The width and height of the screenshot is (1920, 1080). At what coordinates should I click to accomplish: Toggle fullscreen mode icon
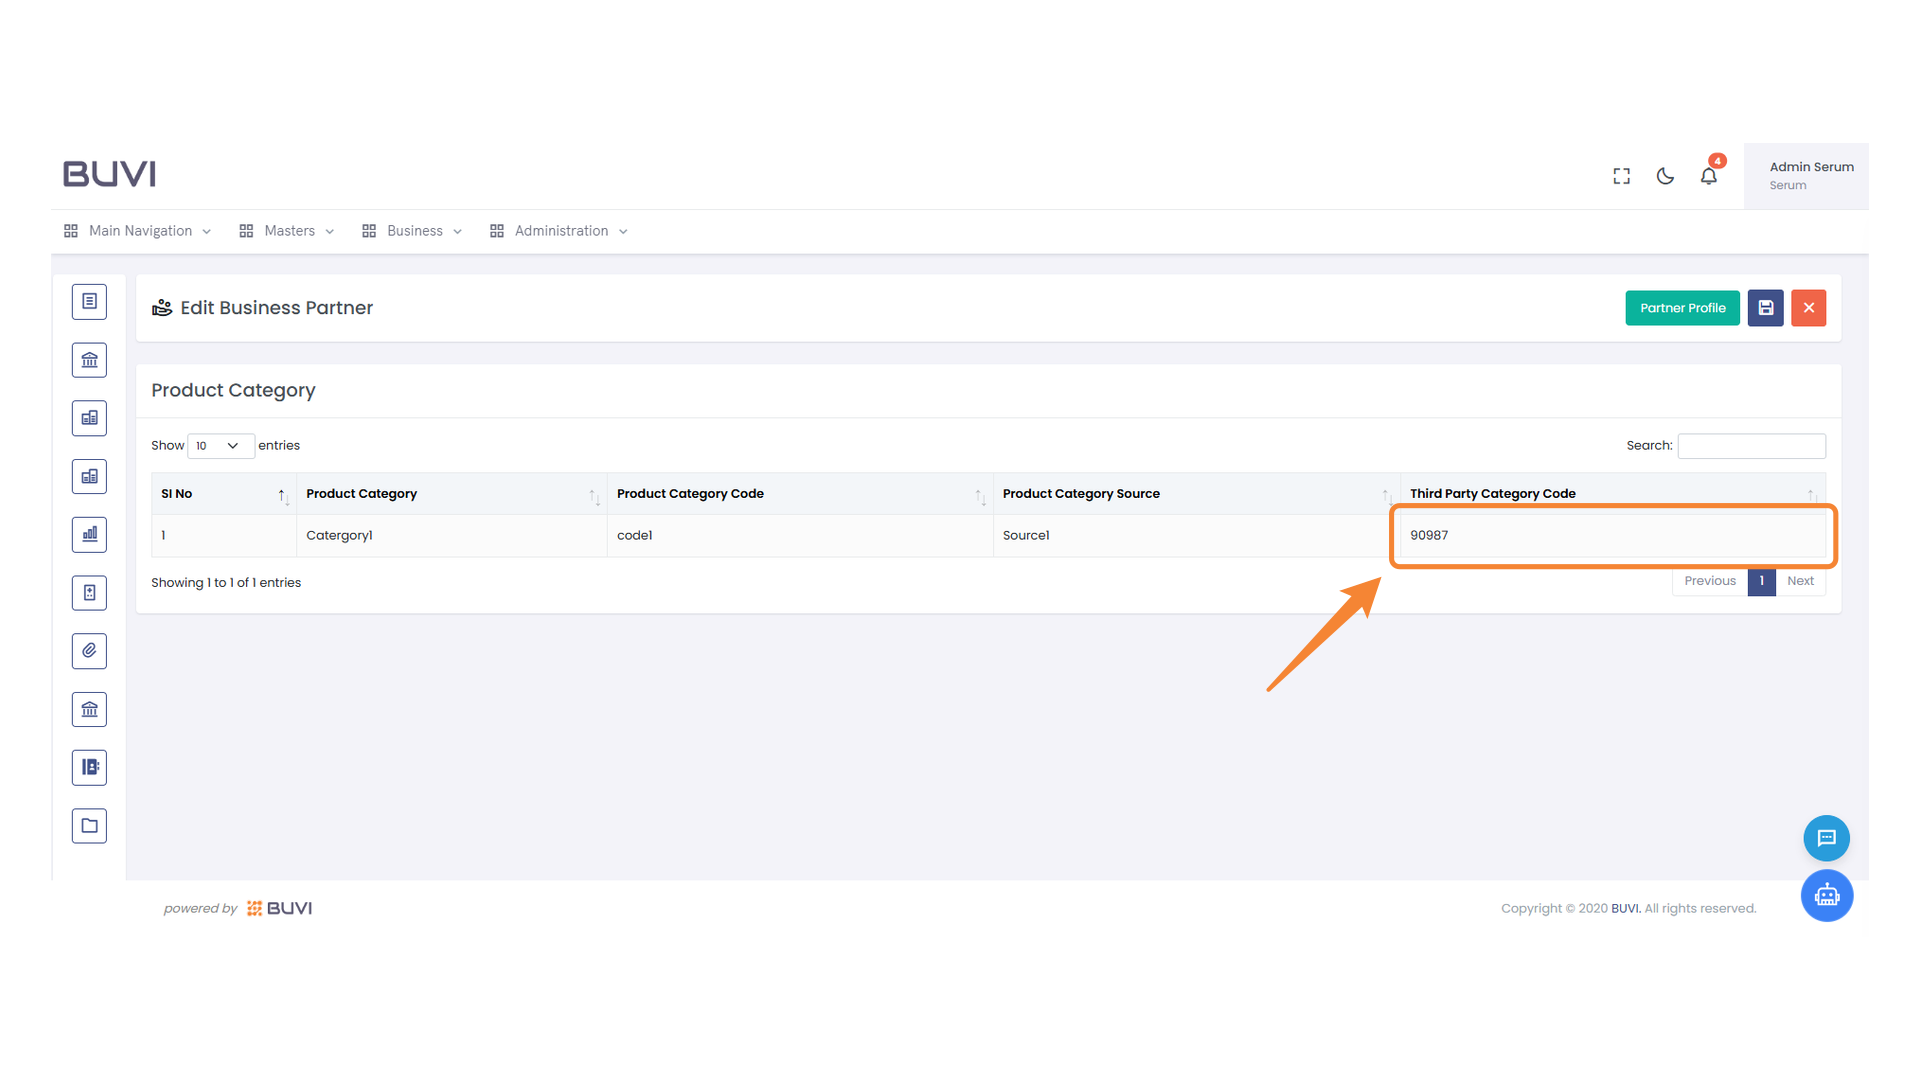click(x=1621, y=176)
